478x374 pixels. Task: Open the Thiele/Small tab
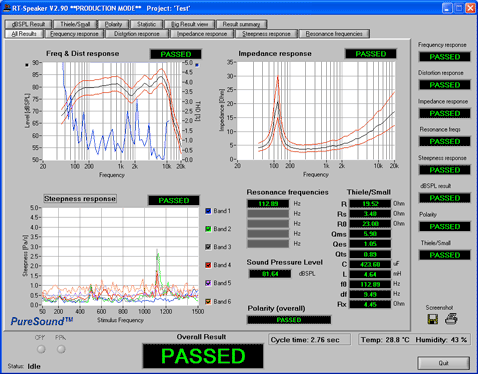tap(75, 24)
